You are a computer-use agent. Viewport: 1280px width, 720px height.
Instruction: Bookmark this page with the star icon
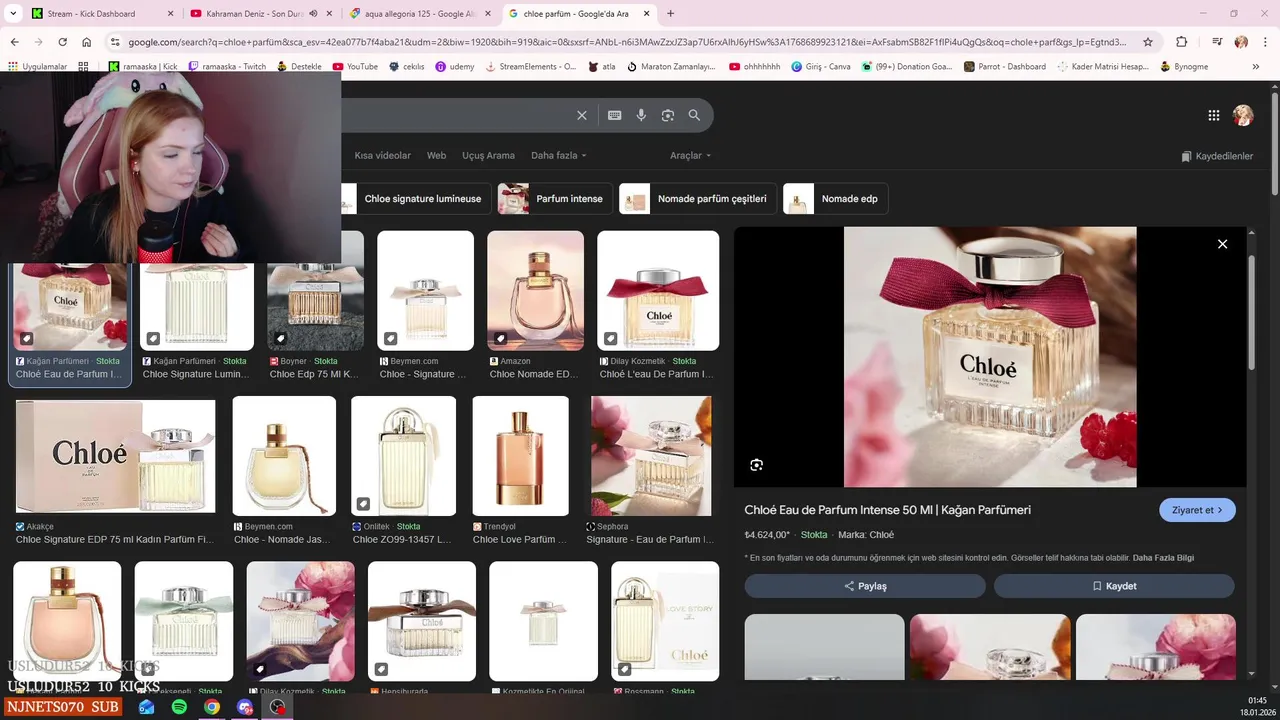[1148, 42]
